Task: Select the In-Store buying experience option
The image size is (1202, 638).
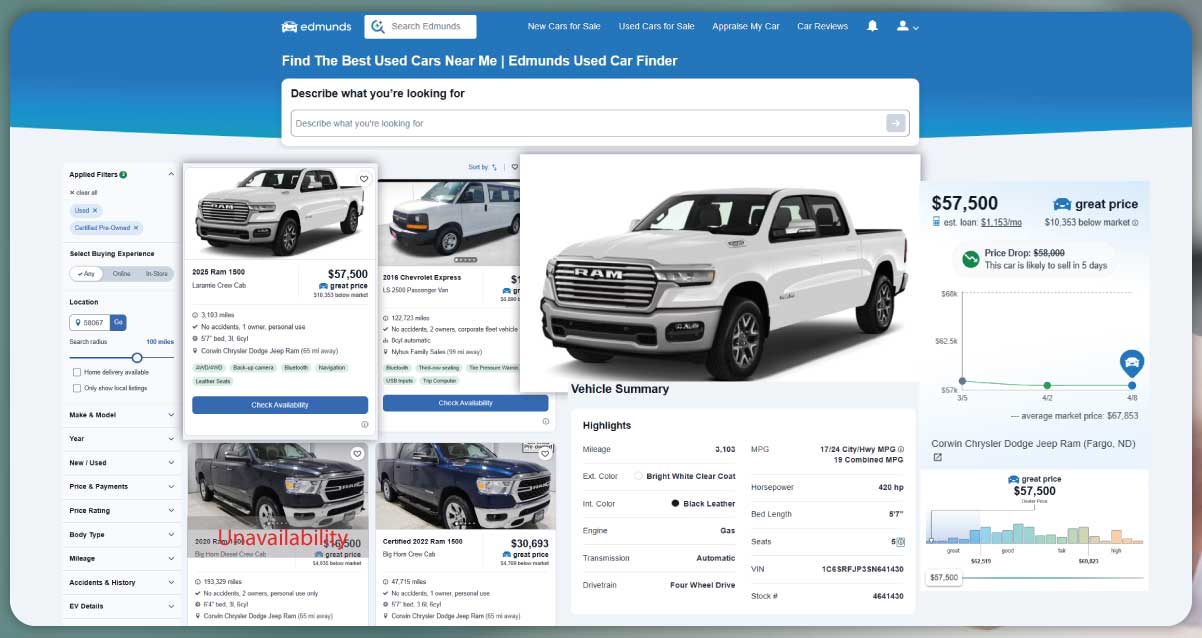Action: point(156,273)
